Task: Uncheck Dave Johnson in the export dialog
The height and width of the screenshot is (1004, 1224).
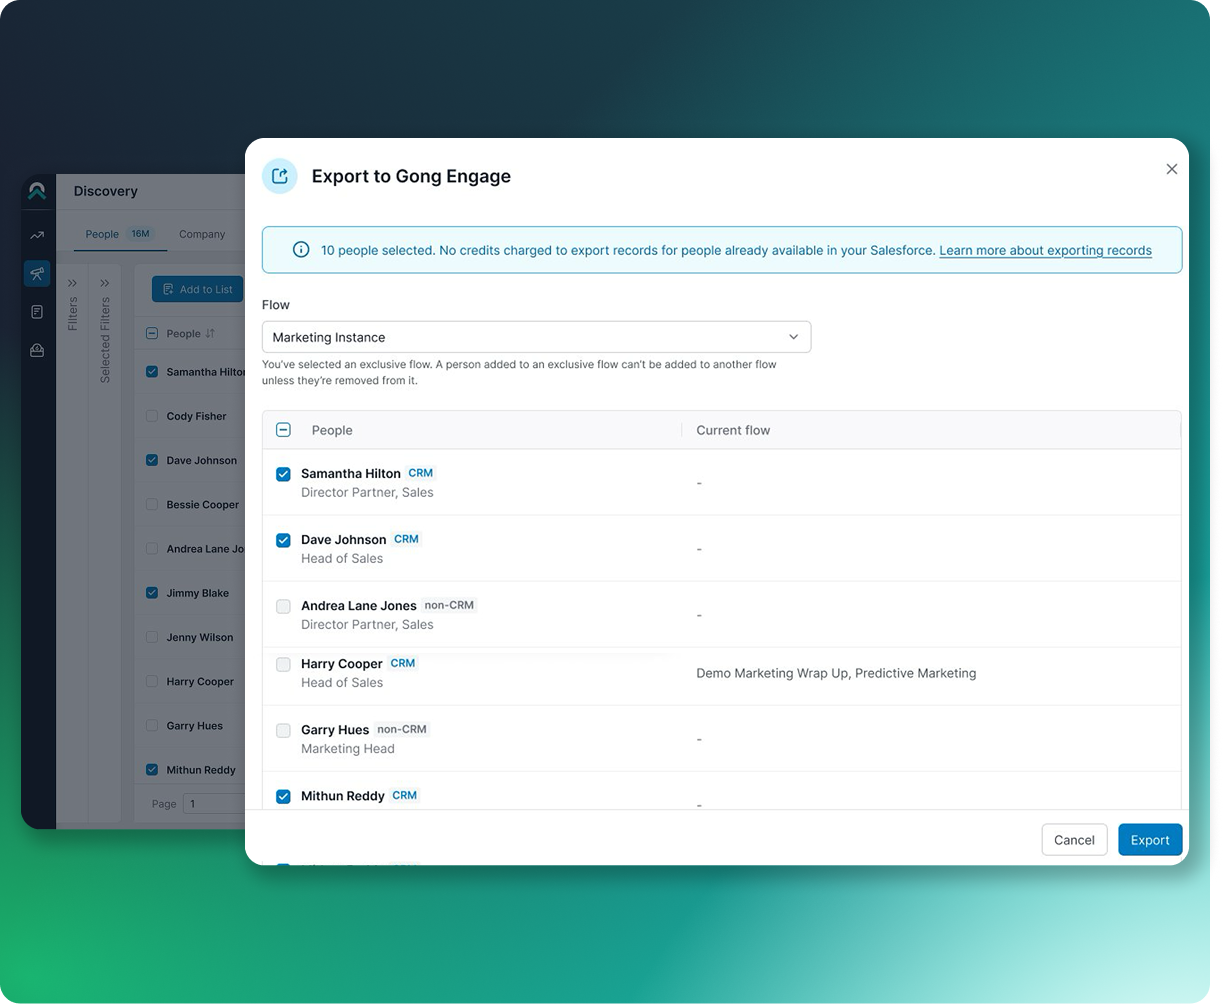Action: click(283, 540)
